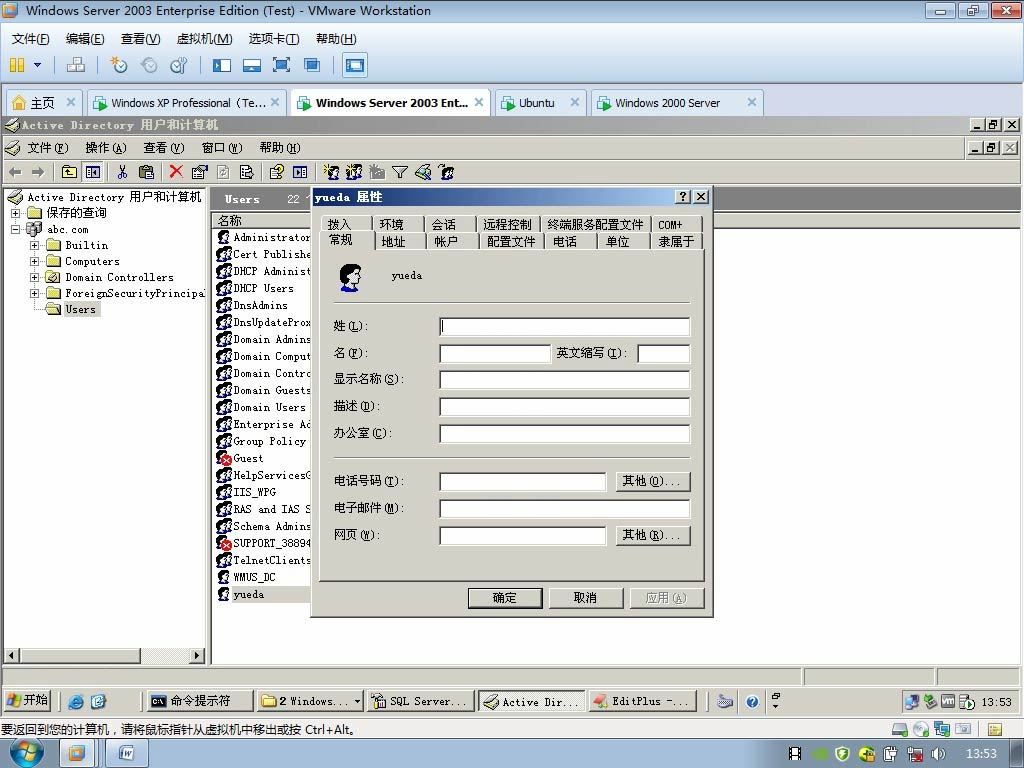This screenshot has height=768, width=1024.
Task: Click the Export list icon in AD toolbar
Action: click(246, 172)
